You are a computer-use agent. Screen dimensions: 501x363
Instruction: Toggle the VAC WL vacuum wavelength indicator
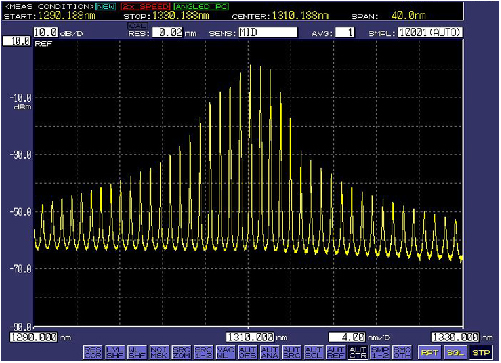[226, 352]
